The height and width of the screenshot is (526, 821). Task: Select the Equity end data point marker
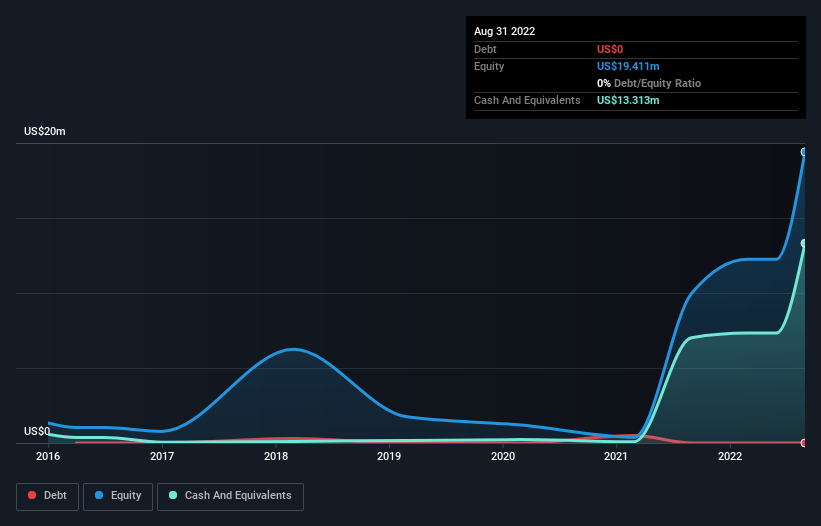point(804,152)
